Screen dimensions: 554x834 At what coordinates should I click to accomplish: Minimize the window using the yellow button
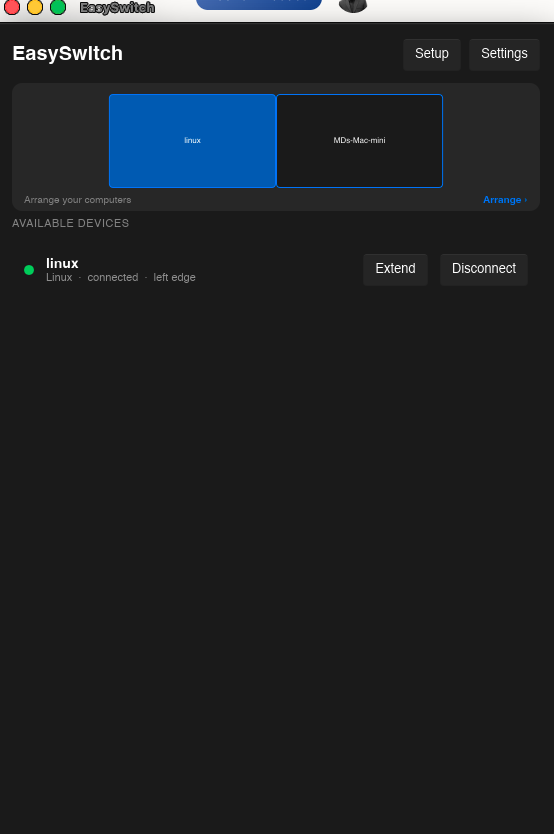[x=35, y=7]
